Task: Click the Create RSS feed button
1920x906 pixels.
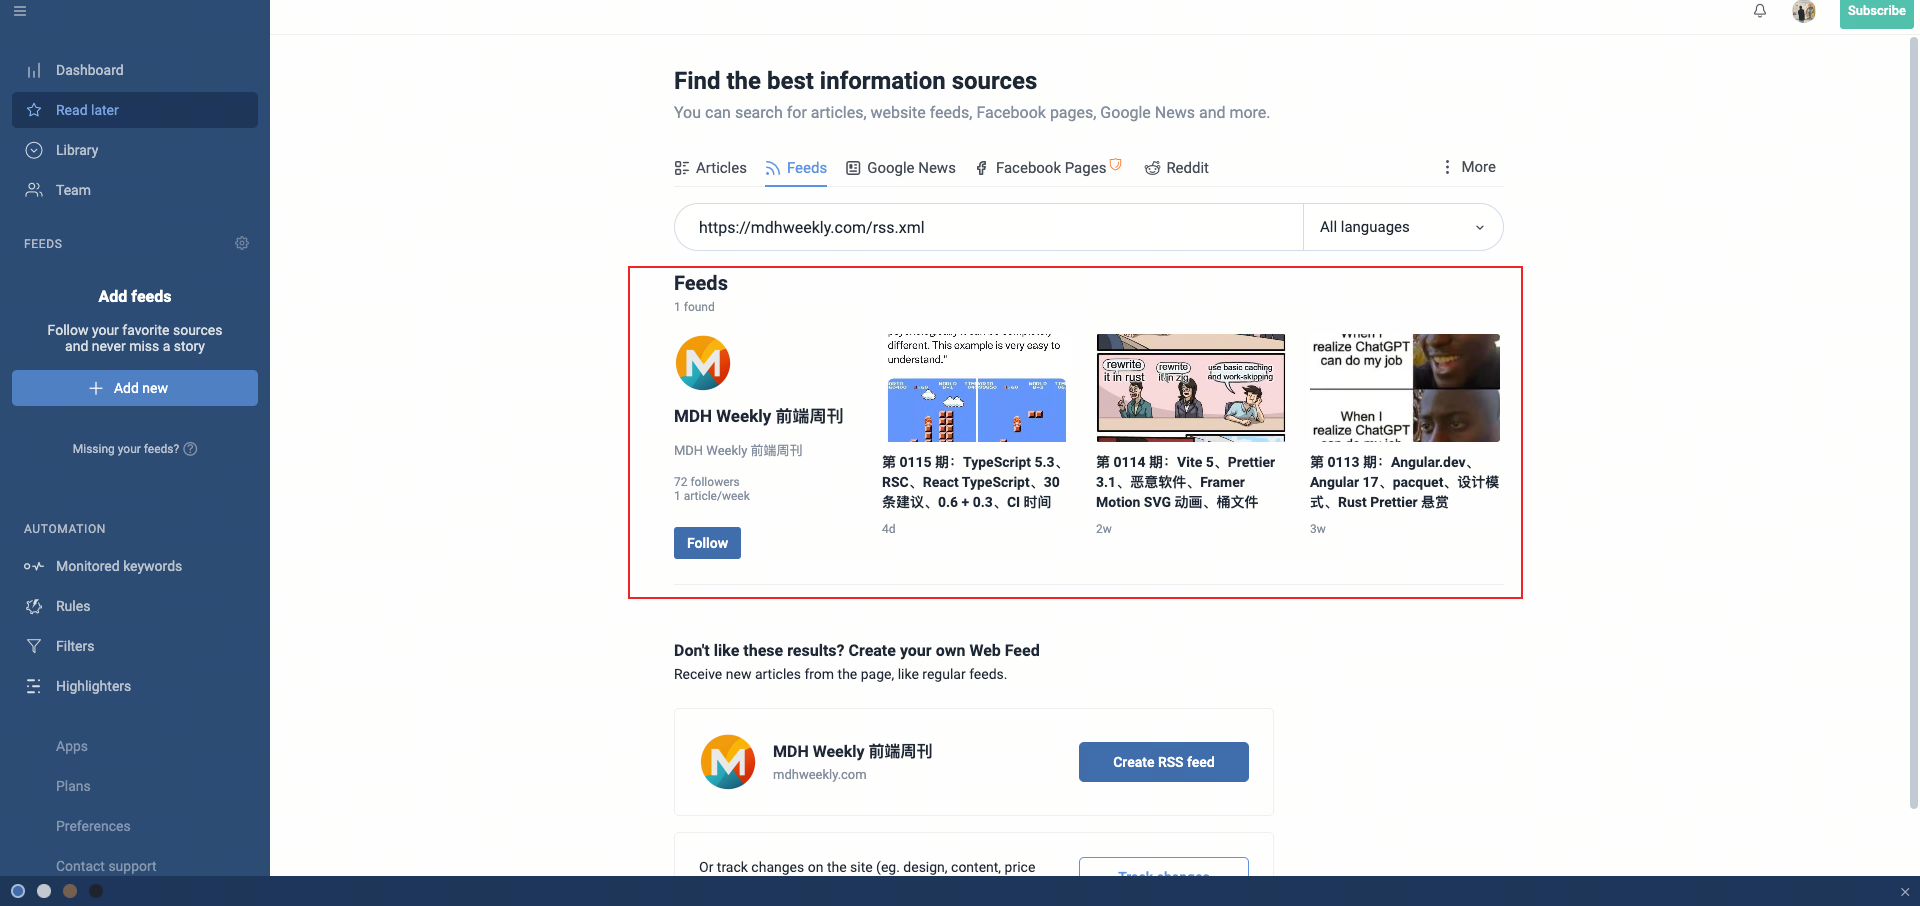Action: point(1164,762)
